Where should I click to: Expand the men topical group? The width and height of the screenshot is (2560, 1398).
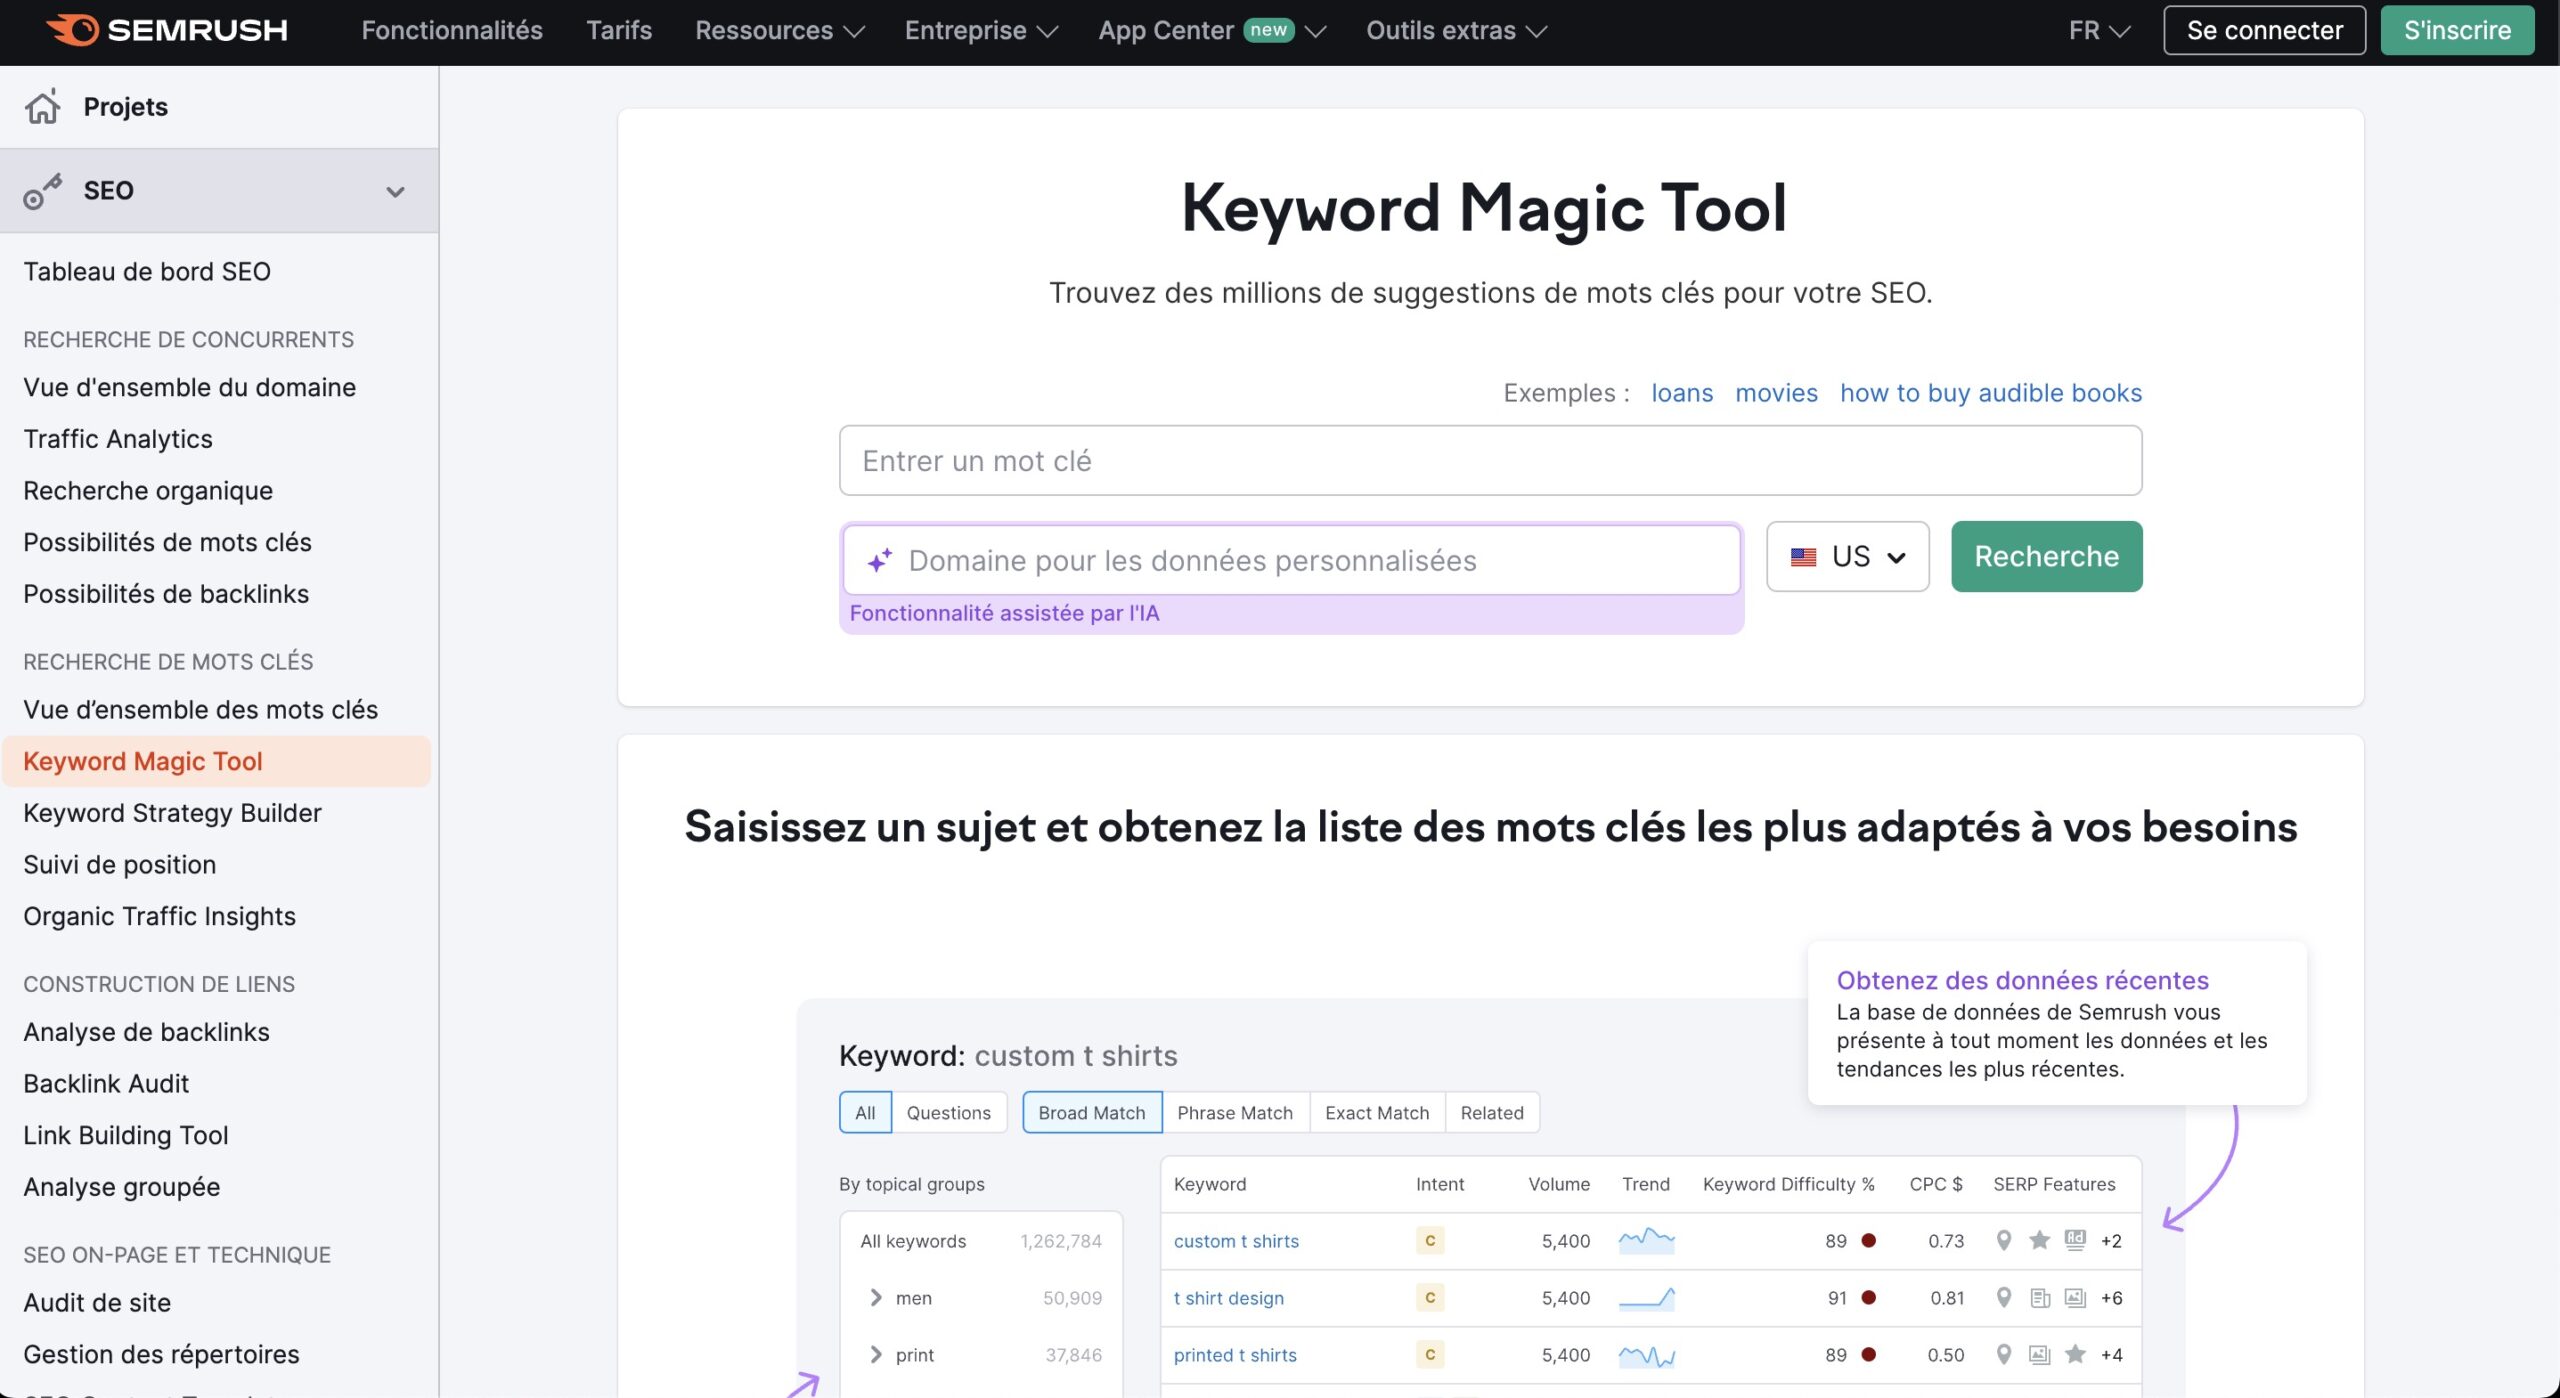click(x=876, y=1298)
